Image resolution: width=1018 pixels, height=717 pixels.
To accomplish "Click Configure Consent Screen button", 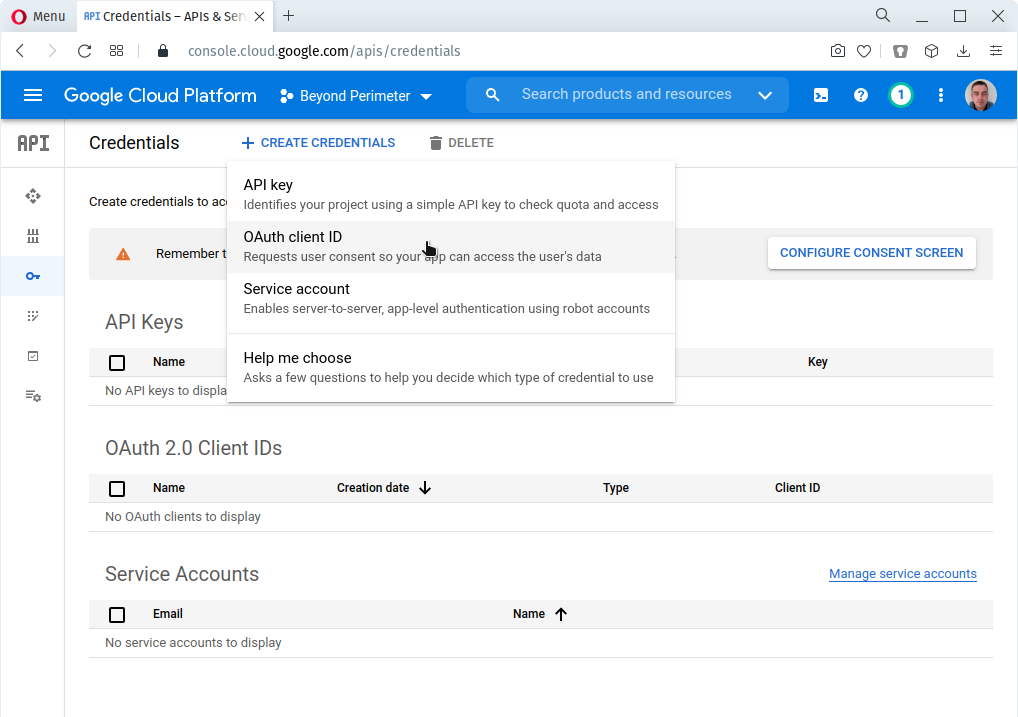I will [871, 253].
